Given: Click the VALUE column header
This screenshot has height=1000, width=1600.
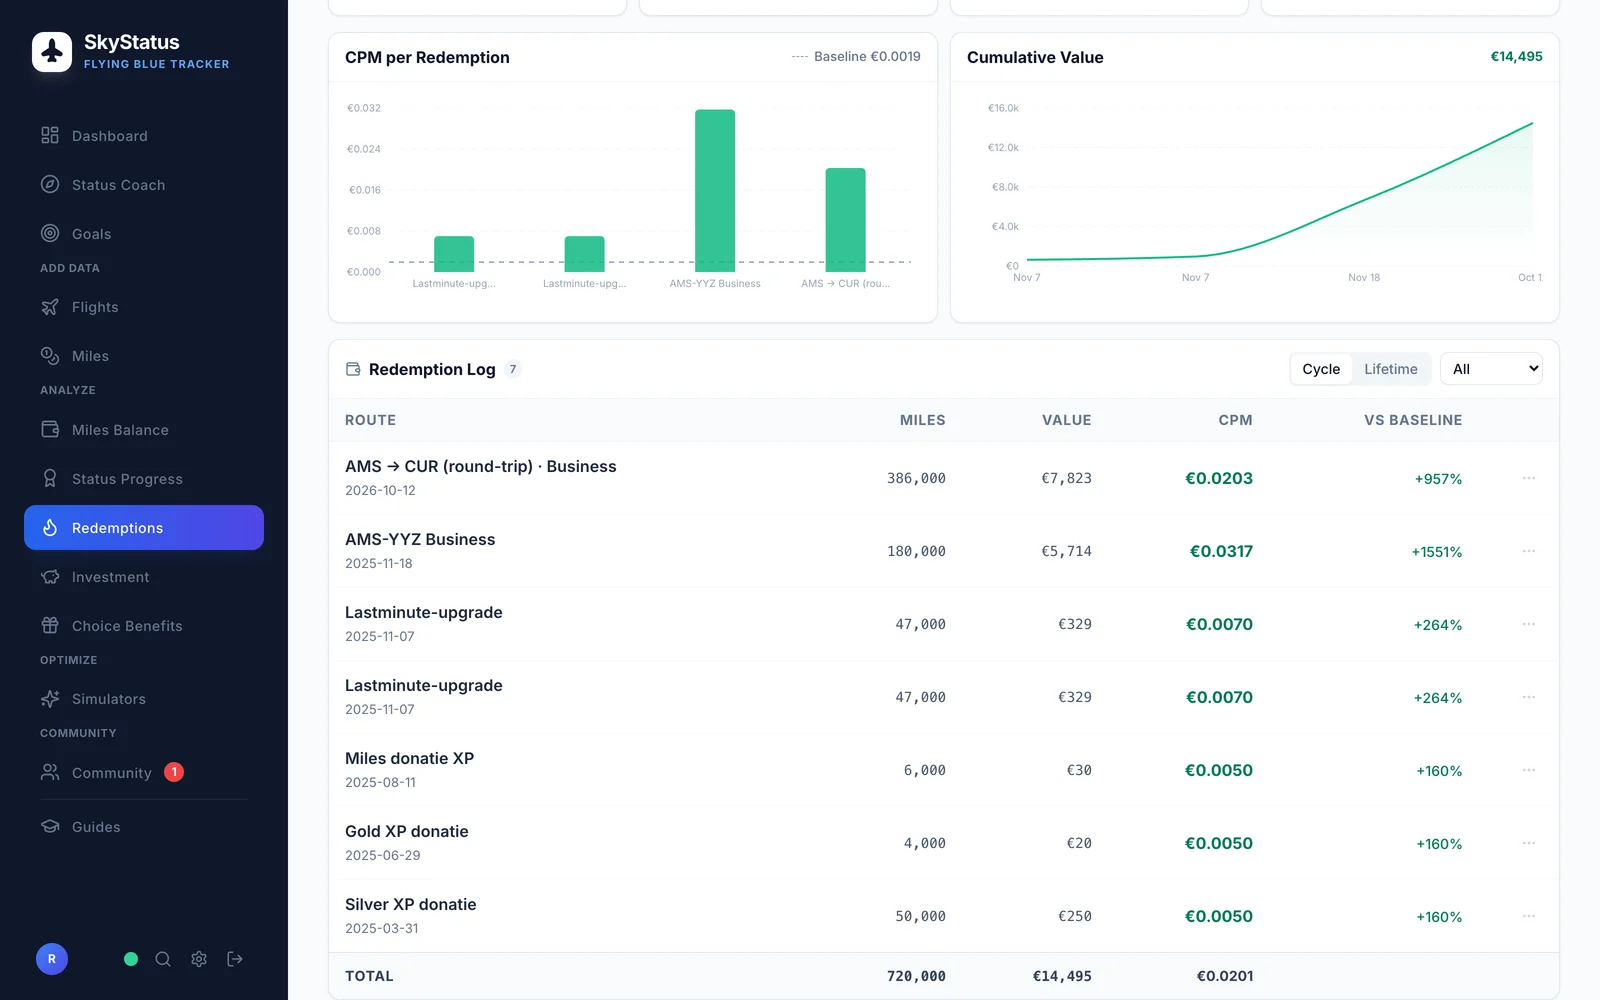Looking at the screenshot, I should (x=1066, y=420).
